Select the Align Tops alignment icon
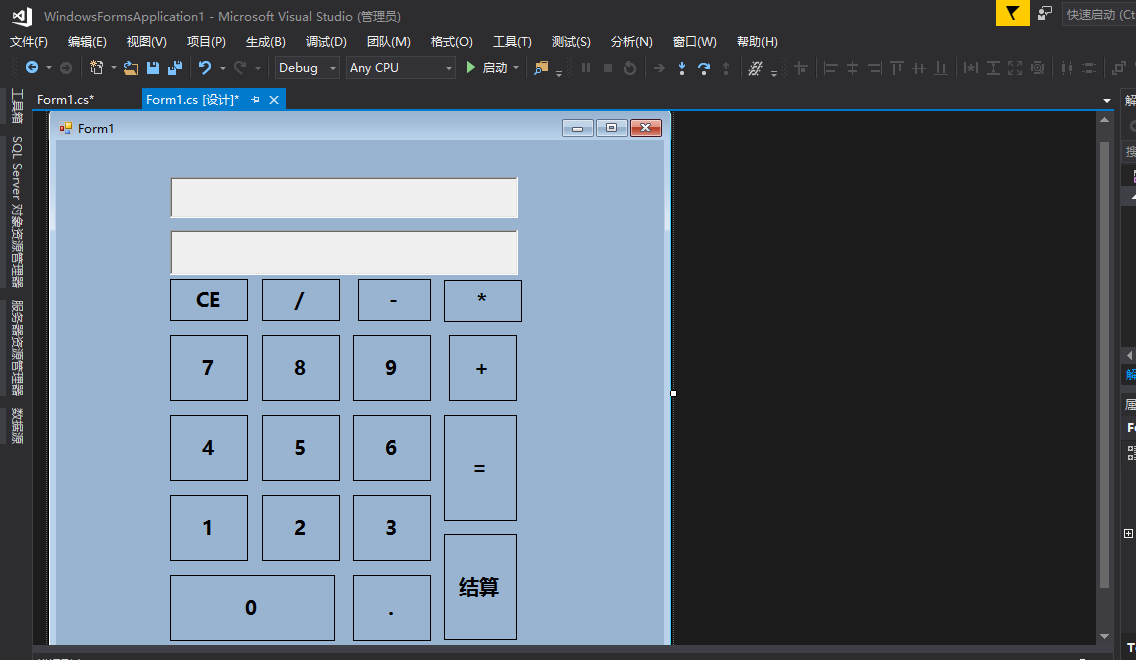1136x660 pixels. pyautogui.click(x=896, y=68)
